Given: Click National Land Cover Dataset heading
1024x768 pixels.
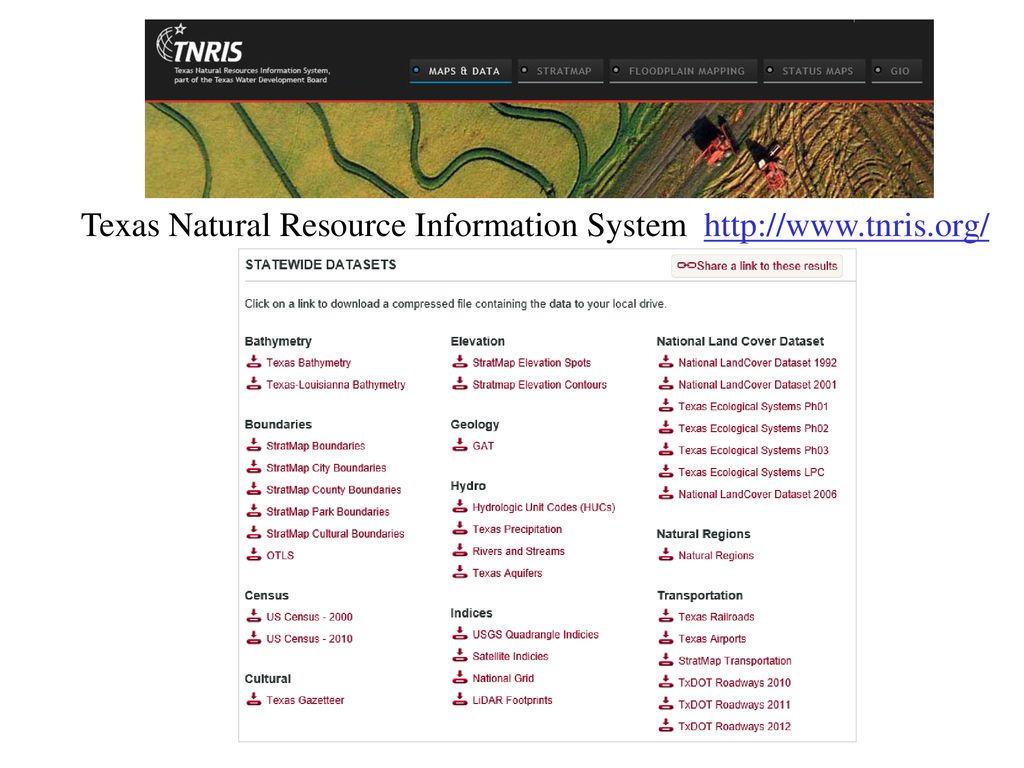Looking at the screenshot, I should [740, 341].
